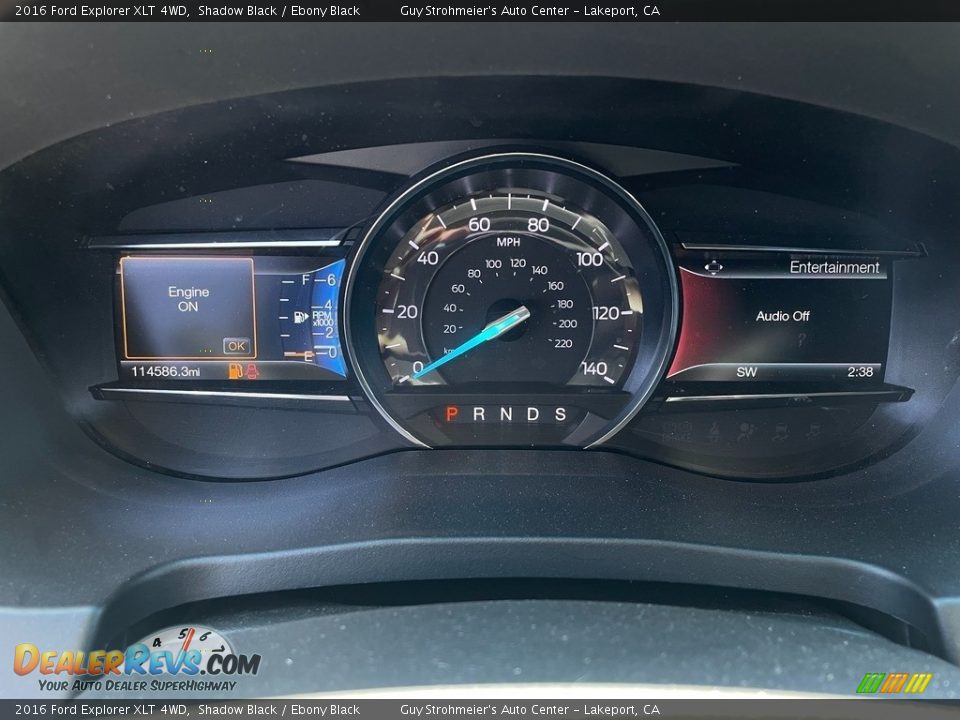Click the colored stripes logo bottom right
The height and width of the screenshot is (720, 960).
pyautogui.click(x=894, y=683)
